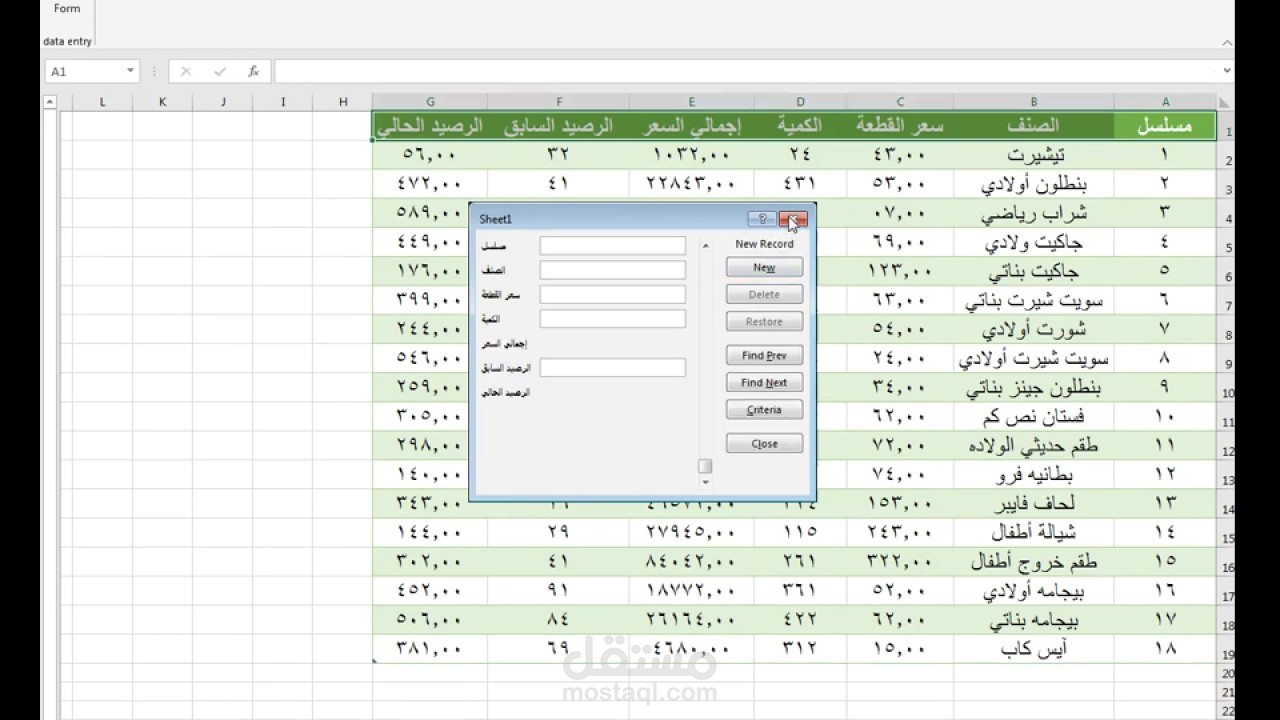Click the Close button in the data form

(764, 443)
